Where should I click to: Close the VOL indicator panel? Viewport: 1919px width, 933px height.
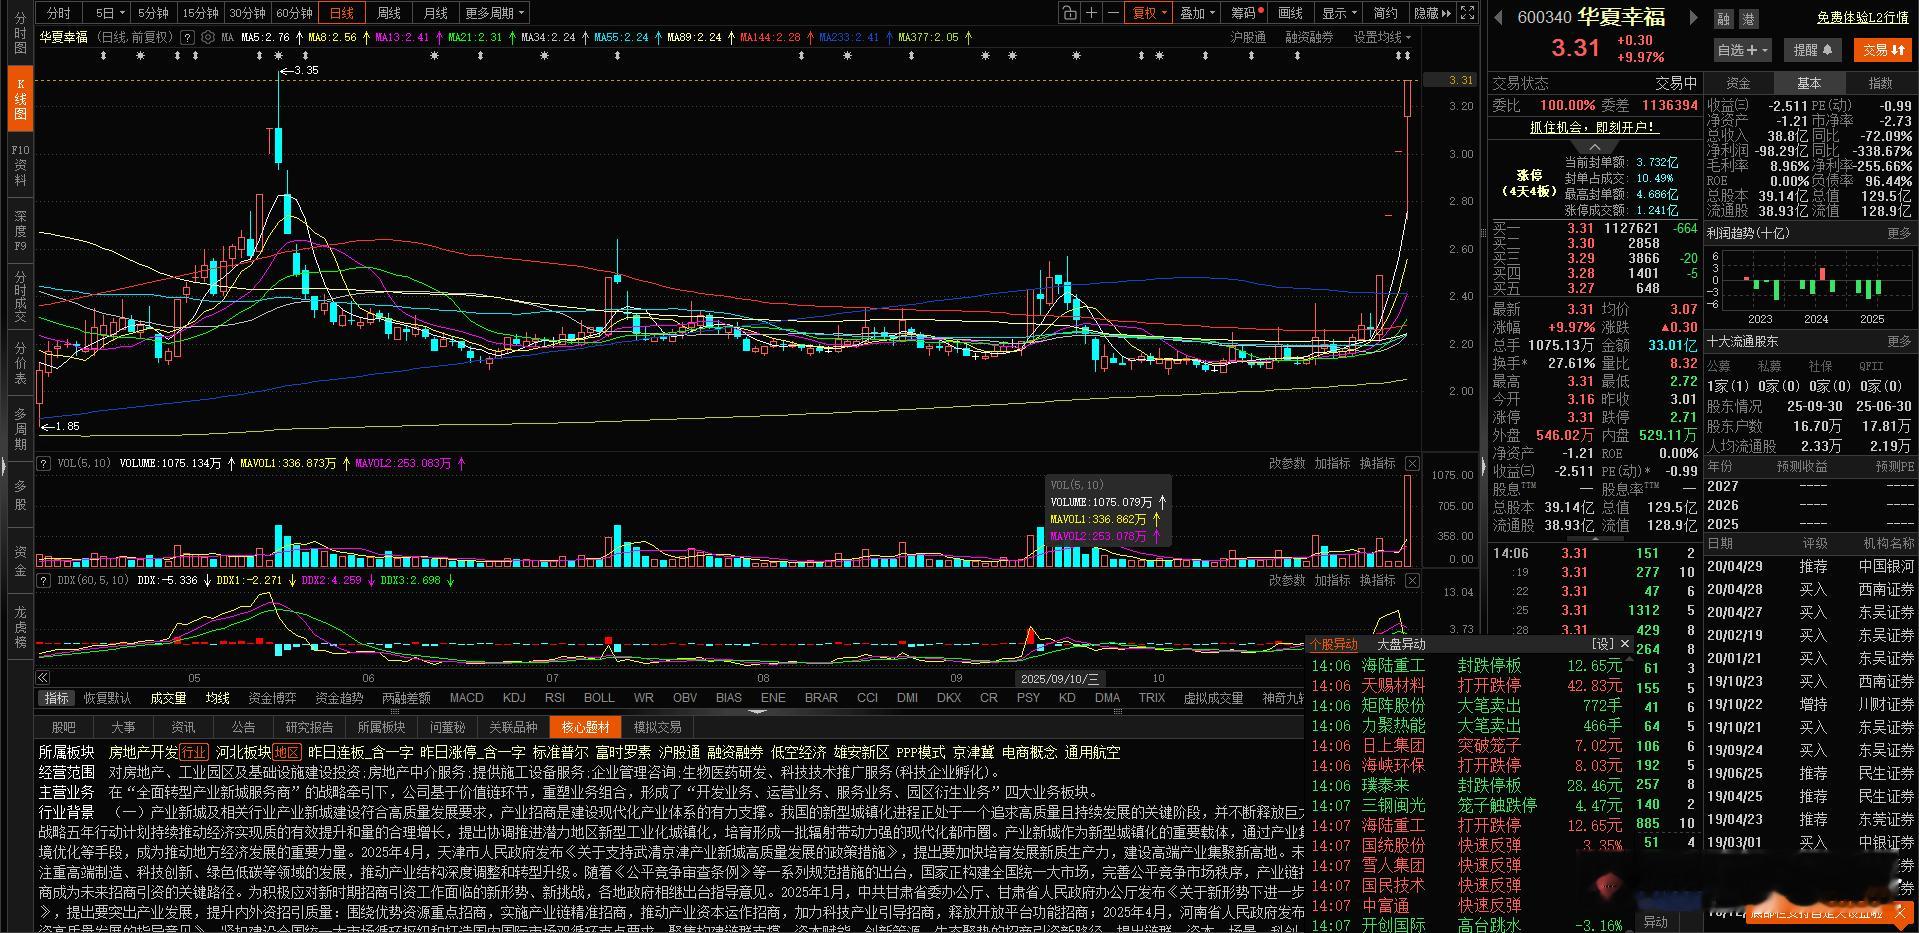pyautogui.click(x=1412, y=463)
